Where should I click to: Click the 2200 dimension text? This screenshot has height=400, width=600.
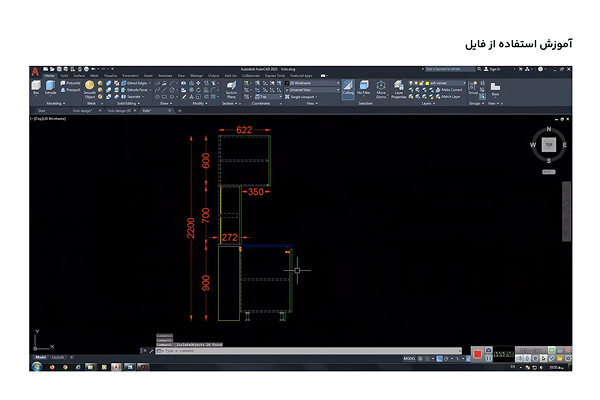click(x=191, y=228)
